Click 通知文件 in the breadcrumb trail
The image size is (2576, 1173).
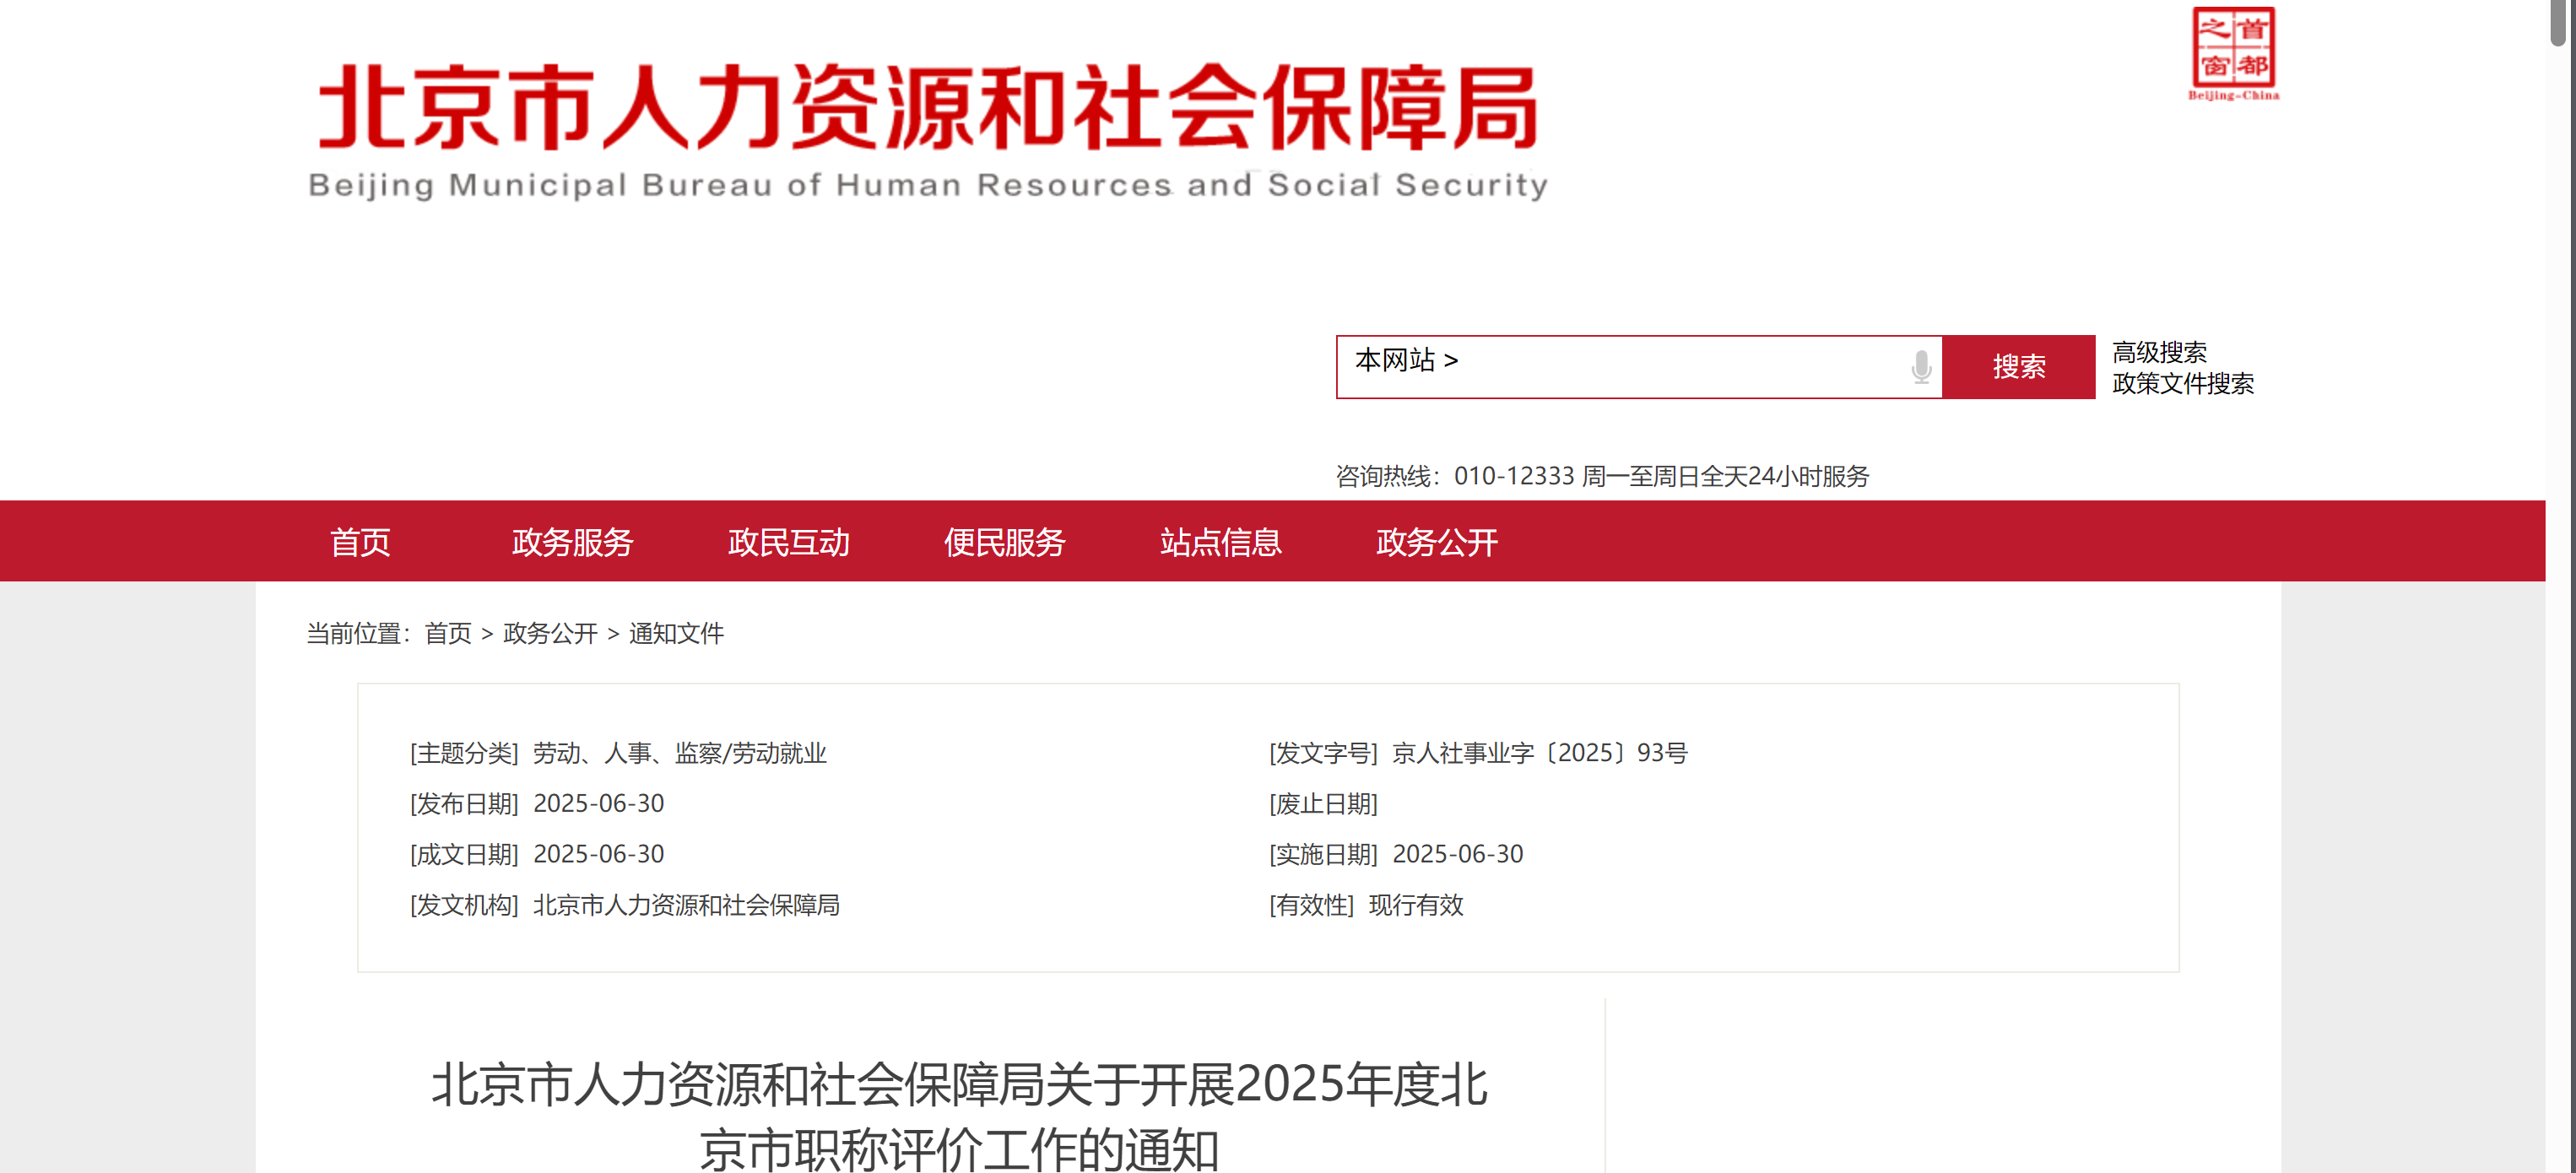tap(676, 633)
